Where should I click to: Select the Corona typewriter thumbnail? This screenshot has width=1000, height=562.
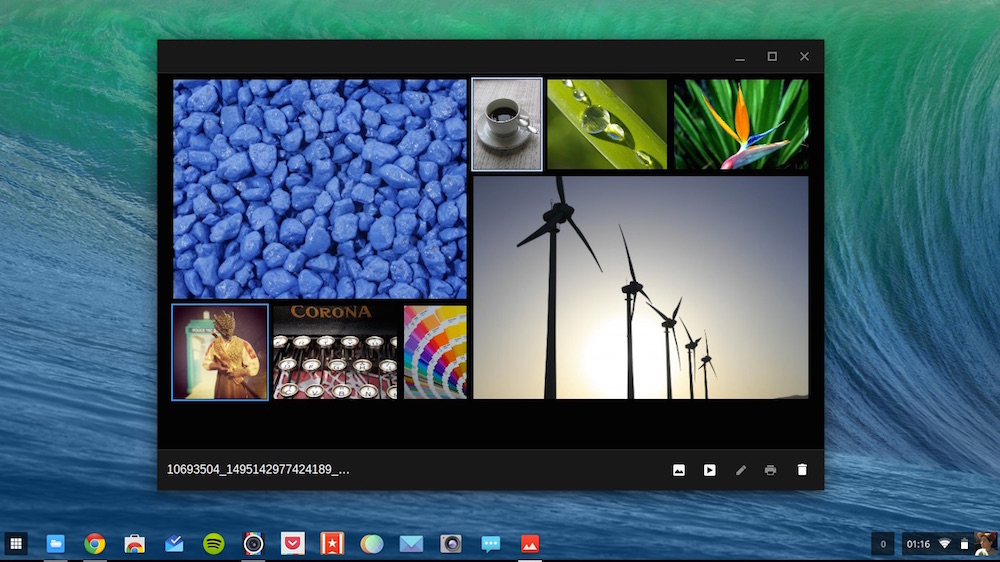pos(335,352)
